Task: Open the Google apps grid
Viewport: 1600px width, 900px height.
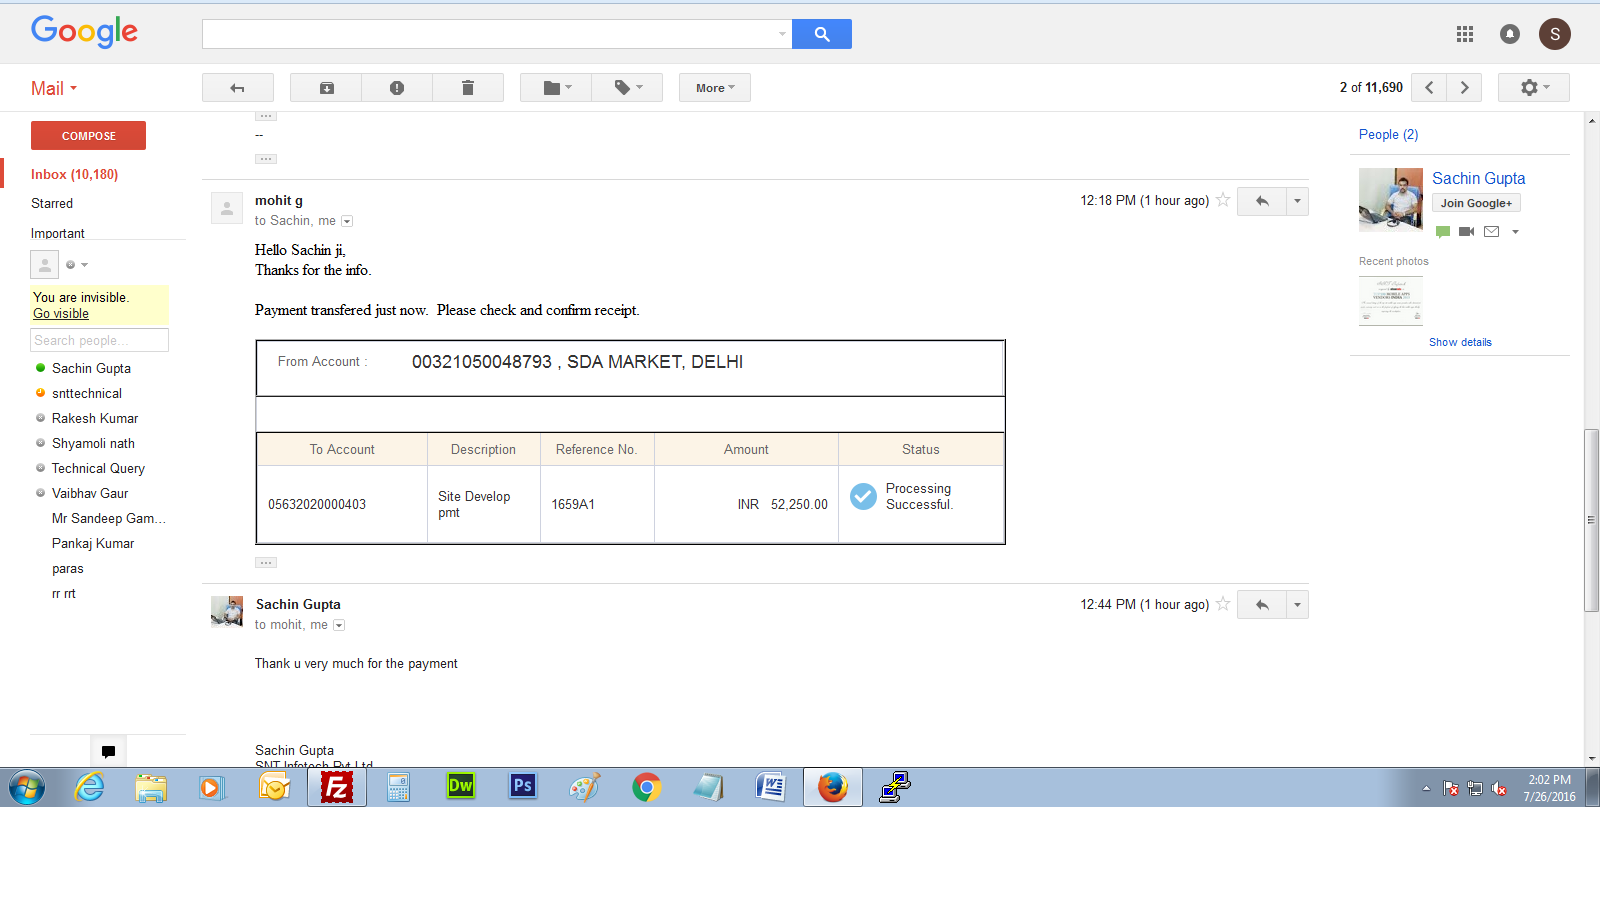Action: tap(1464, 34)
